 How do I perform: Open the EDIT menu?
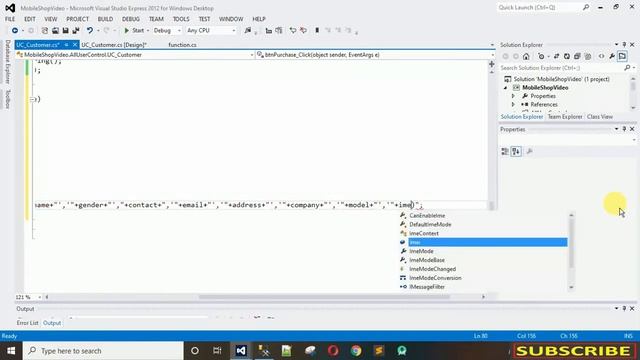coord(29,19)
